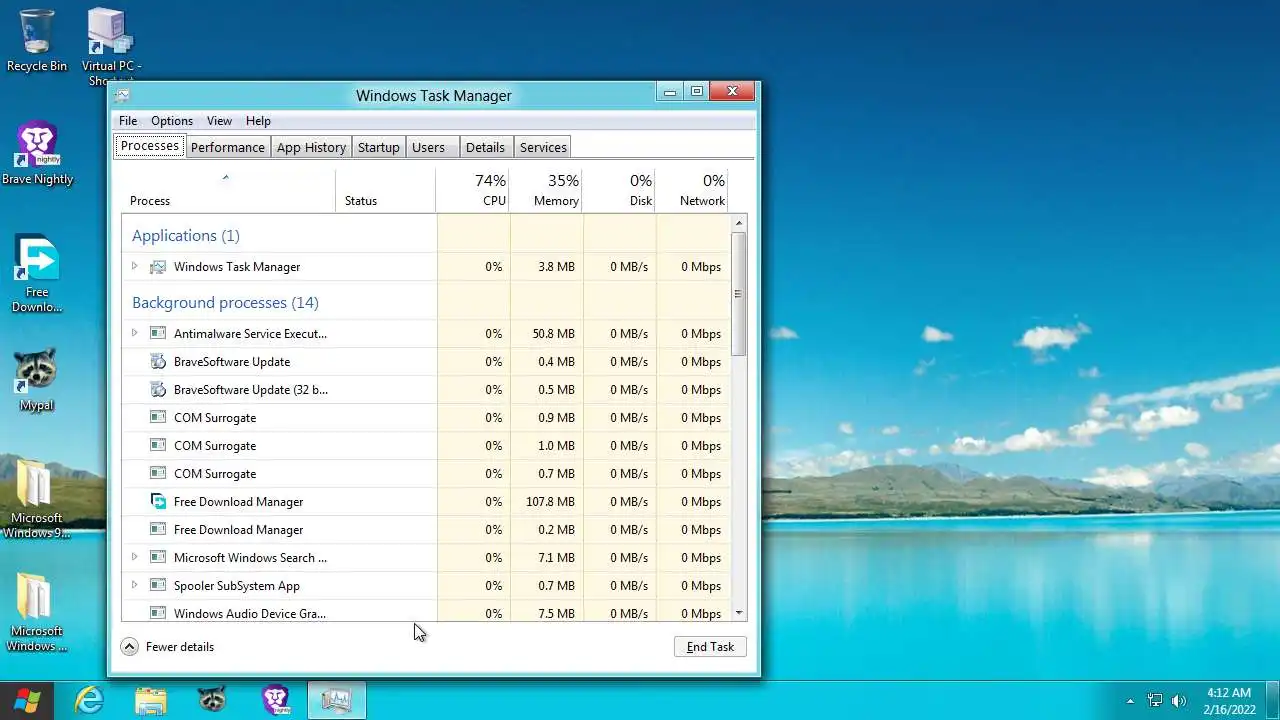1280x720 pixels.
Task: Open the volume speaker tray icon
Action: click(1179, 701)
